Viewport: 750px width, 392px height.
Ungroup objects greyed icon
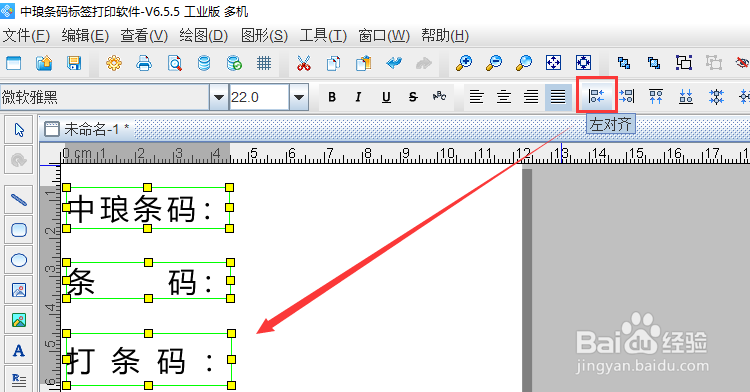[714, 63]
